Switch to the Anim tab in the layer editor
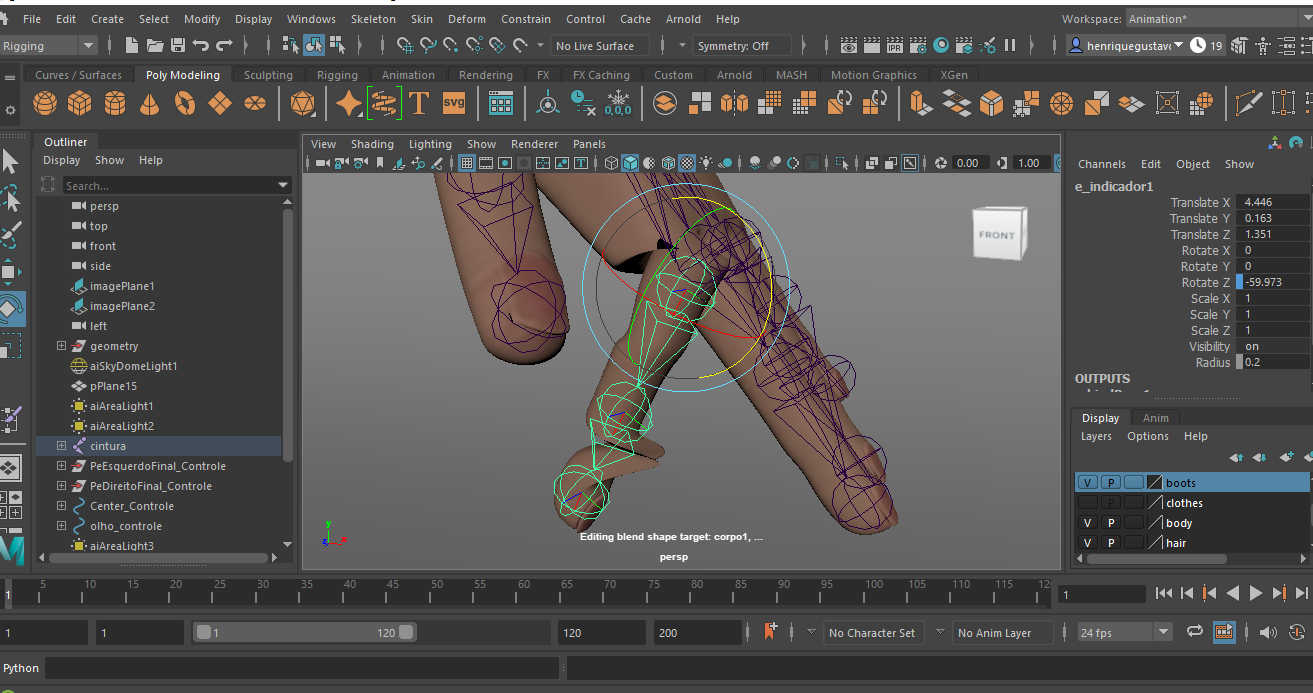1313x693 pixels. pos(1155,418)
